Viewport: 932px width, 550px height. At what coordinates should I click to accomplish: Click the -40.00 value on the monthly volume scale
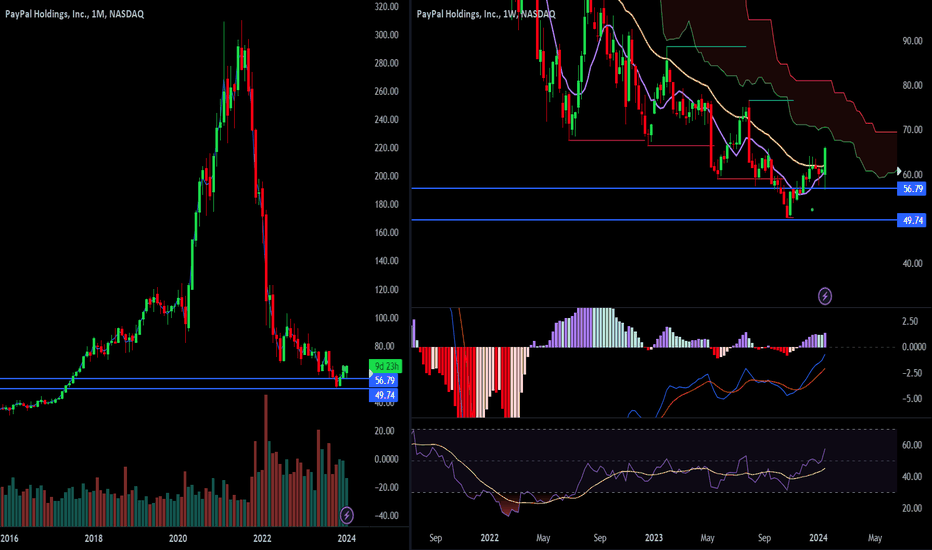[x=385, y=516]
